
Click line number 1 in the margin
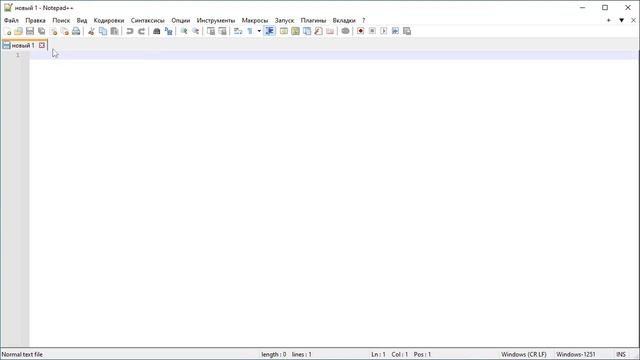[18, 55]
